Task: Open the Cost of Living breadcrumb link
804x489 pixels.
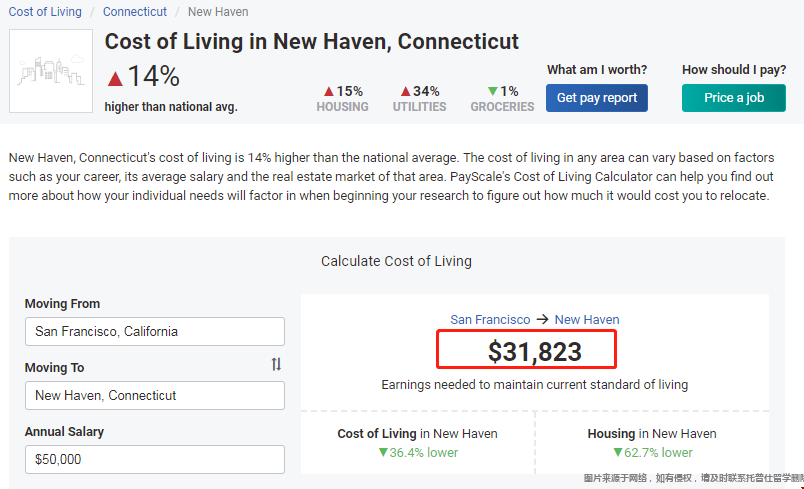Action: (x=45, y=12)
